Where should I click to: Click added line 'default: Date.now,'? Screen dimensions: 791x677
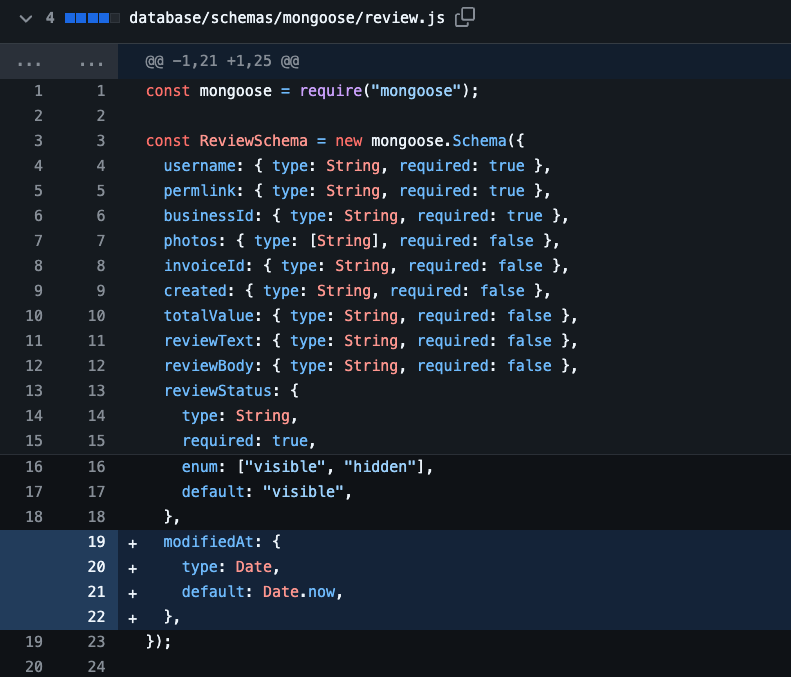point(262,592)
